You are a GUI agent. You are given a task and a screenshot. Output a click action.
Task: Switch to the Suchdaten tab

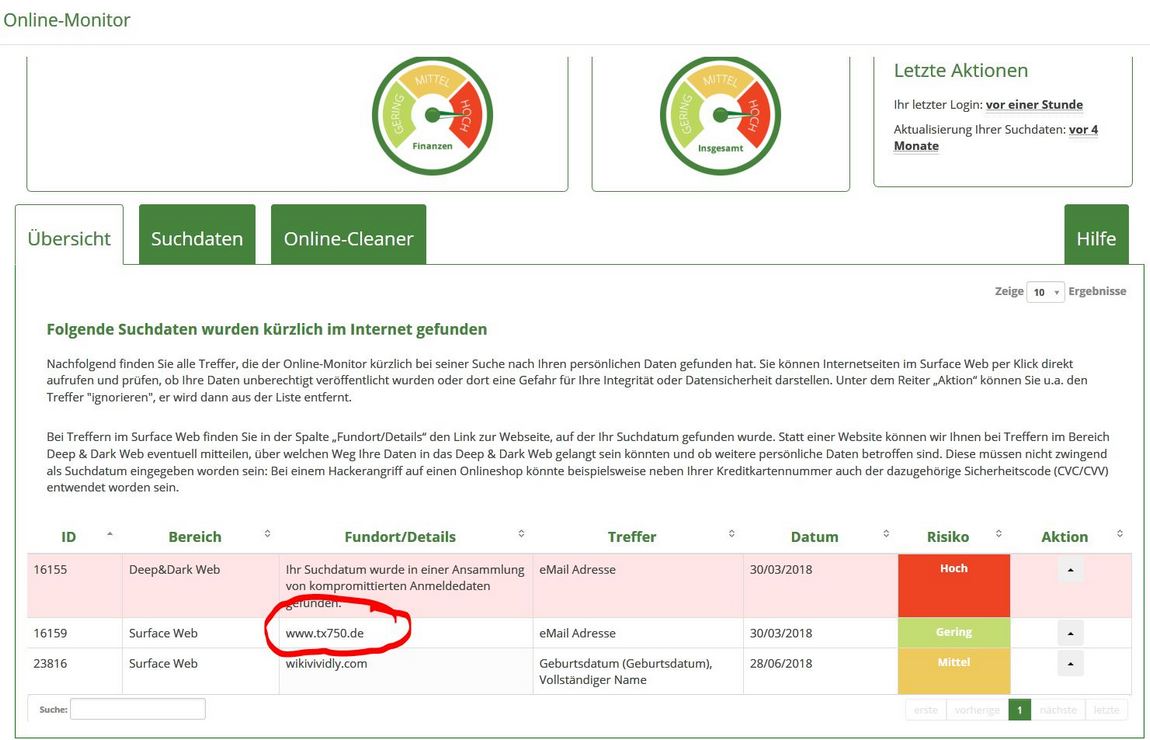197,238
